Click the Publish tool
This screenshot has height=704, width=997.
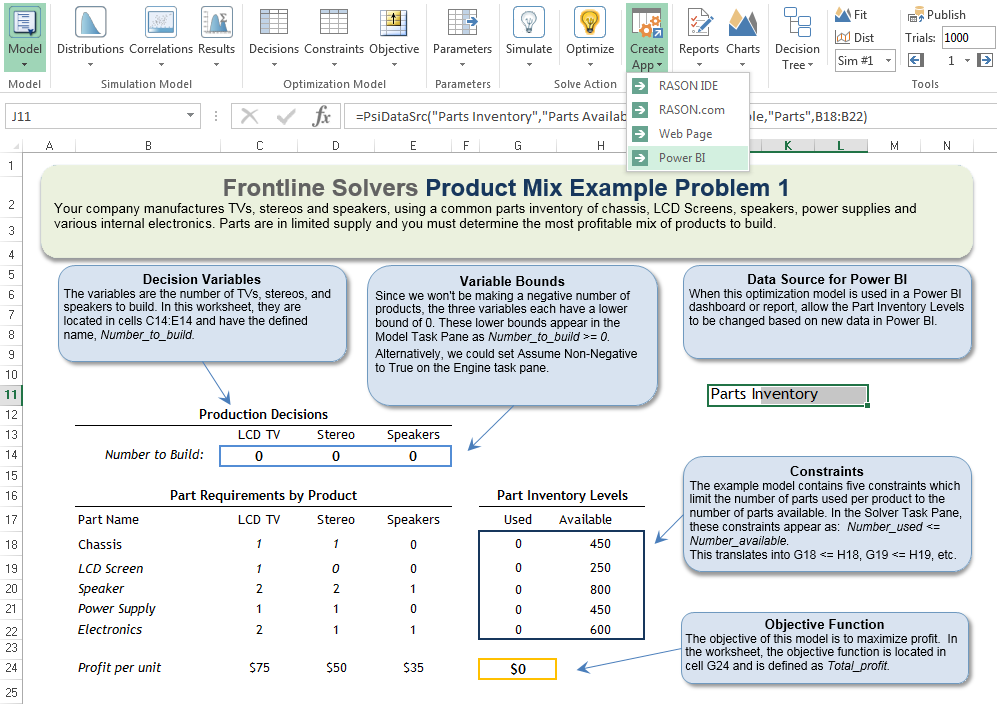point(937,15)
